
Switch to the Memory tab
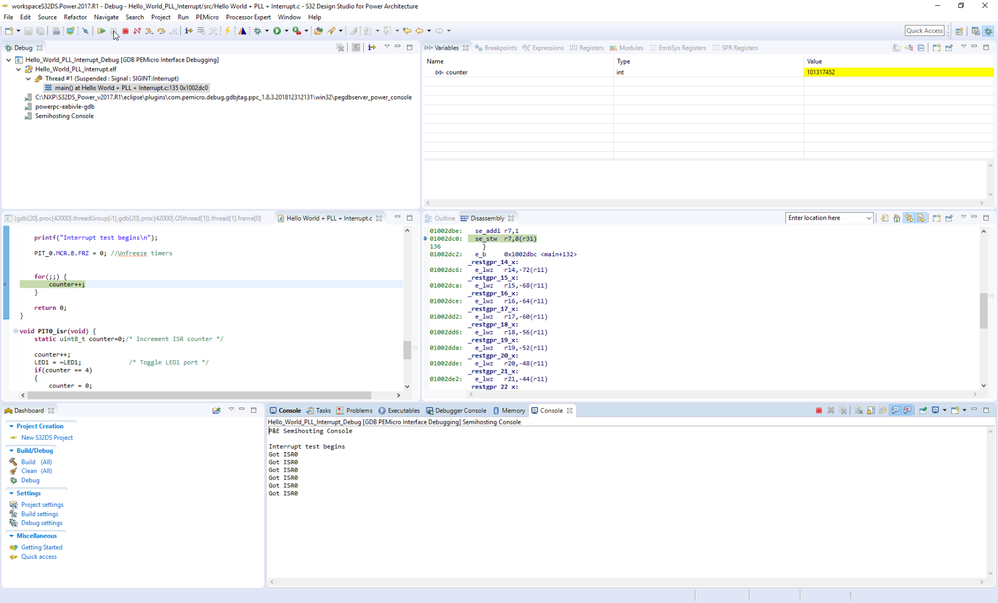(x=509, y=411)
